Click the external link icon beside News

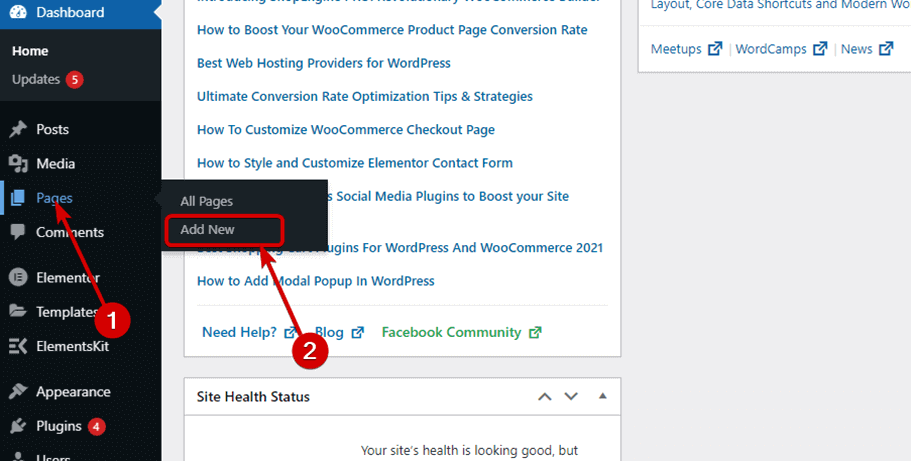tap(886, 49)
